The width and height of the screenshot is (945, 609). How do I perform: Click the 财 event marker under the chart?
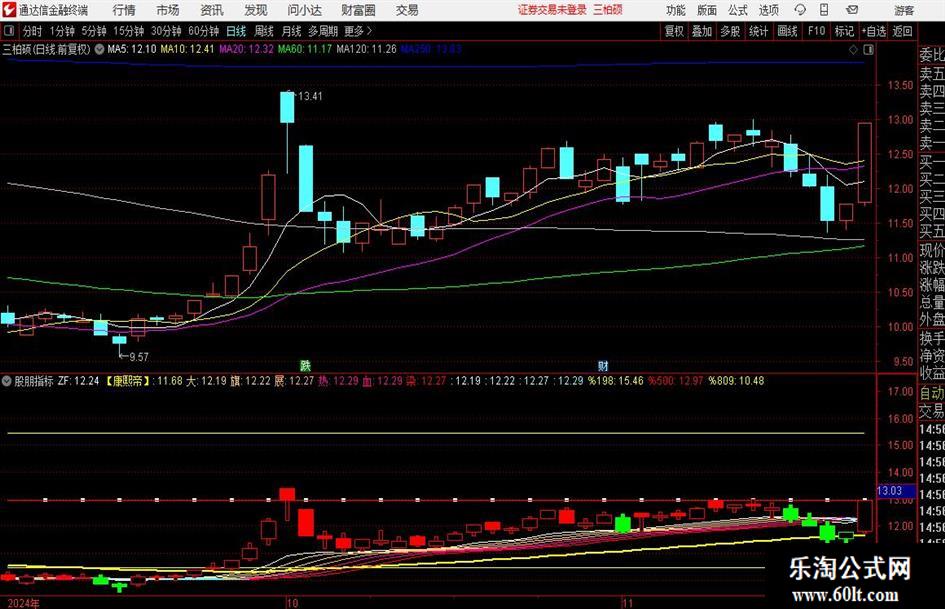[x=603, y=365]
